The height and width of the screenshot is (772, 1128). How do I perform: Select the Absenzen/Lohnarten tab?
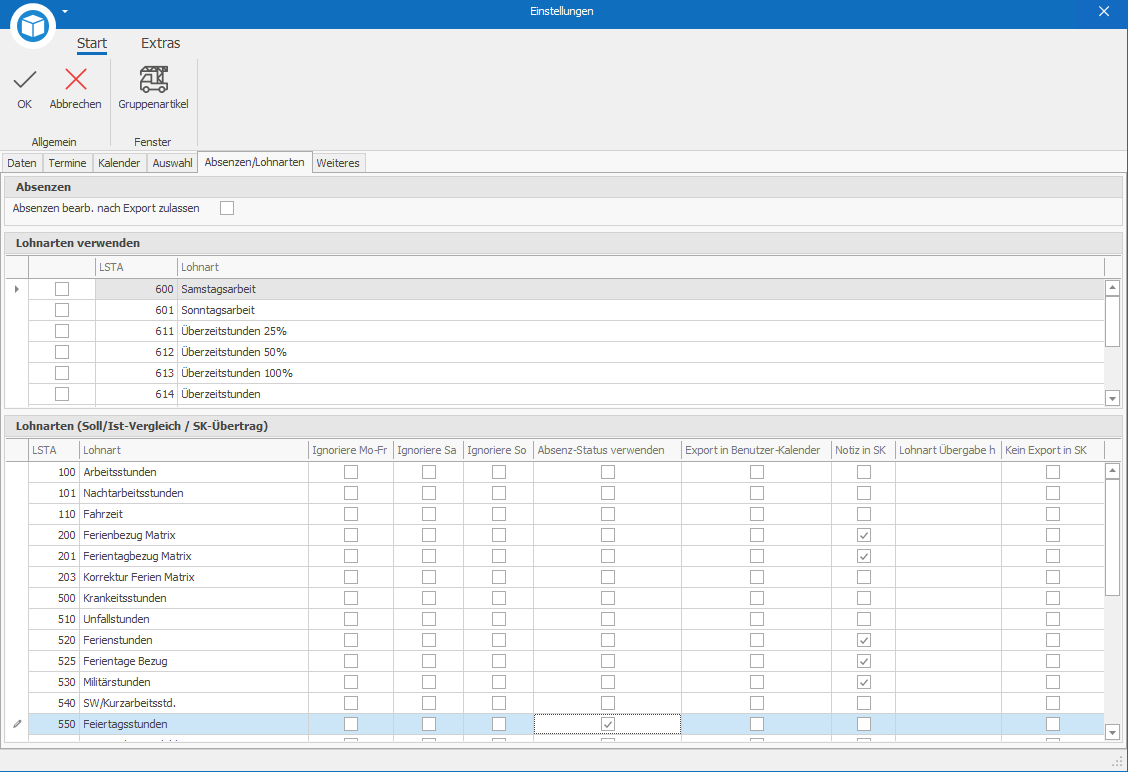click(255, 162)
